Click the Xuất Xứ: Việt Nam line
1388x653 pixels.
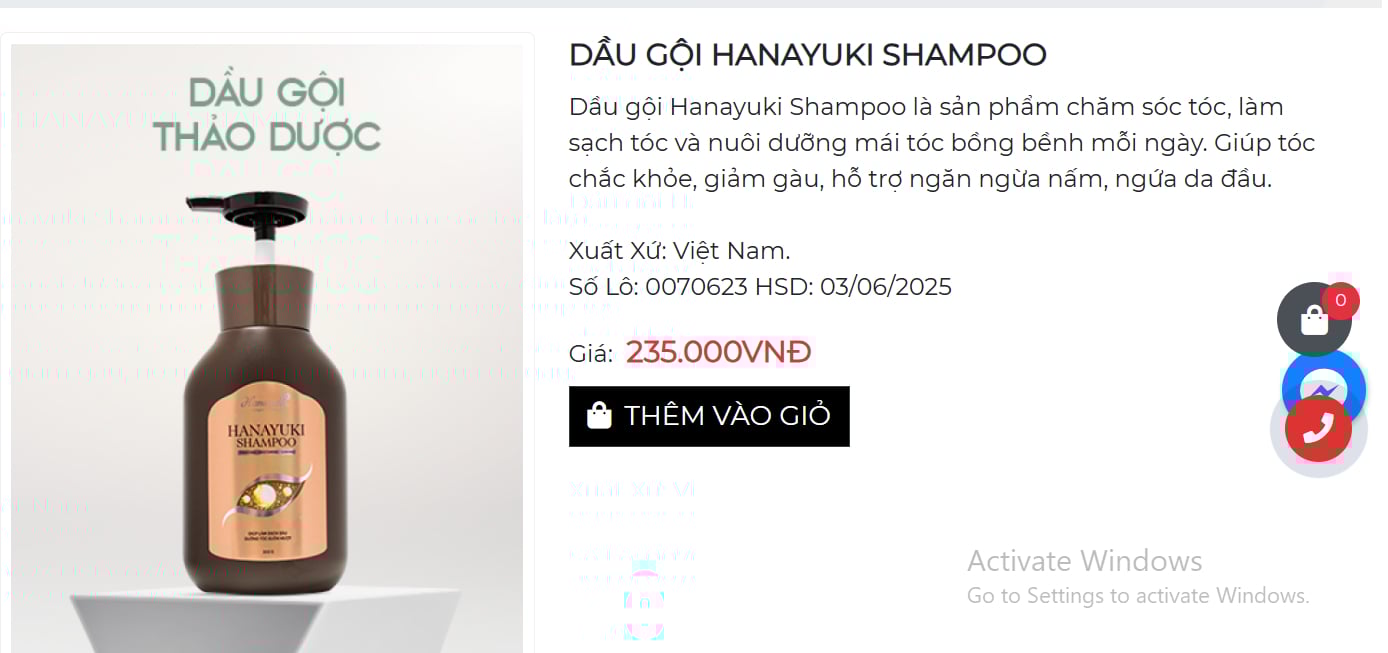(x=679, y=250)
